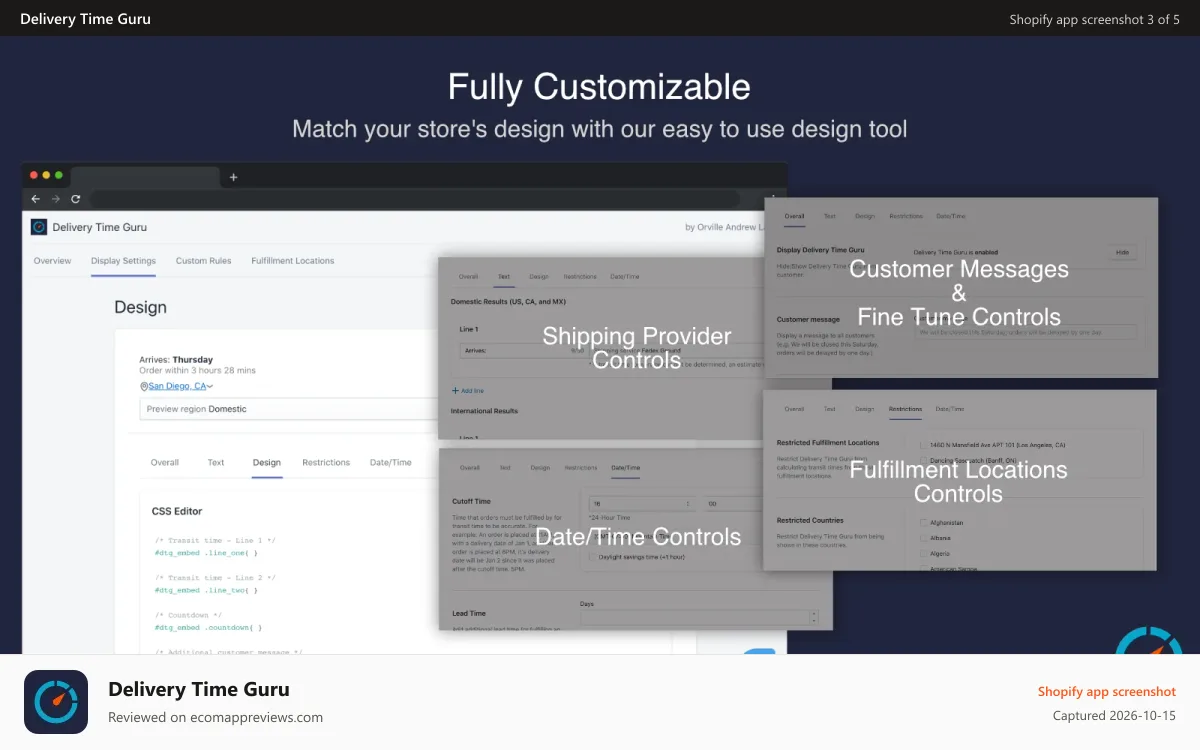1200x750 pixels.
Task: Select the Text tab in the Shipping Provider panel
Action: tap(504, 276)
